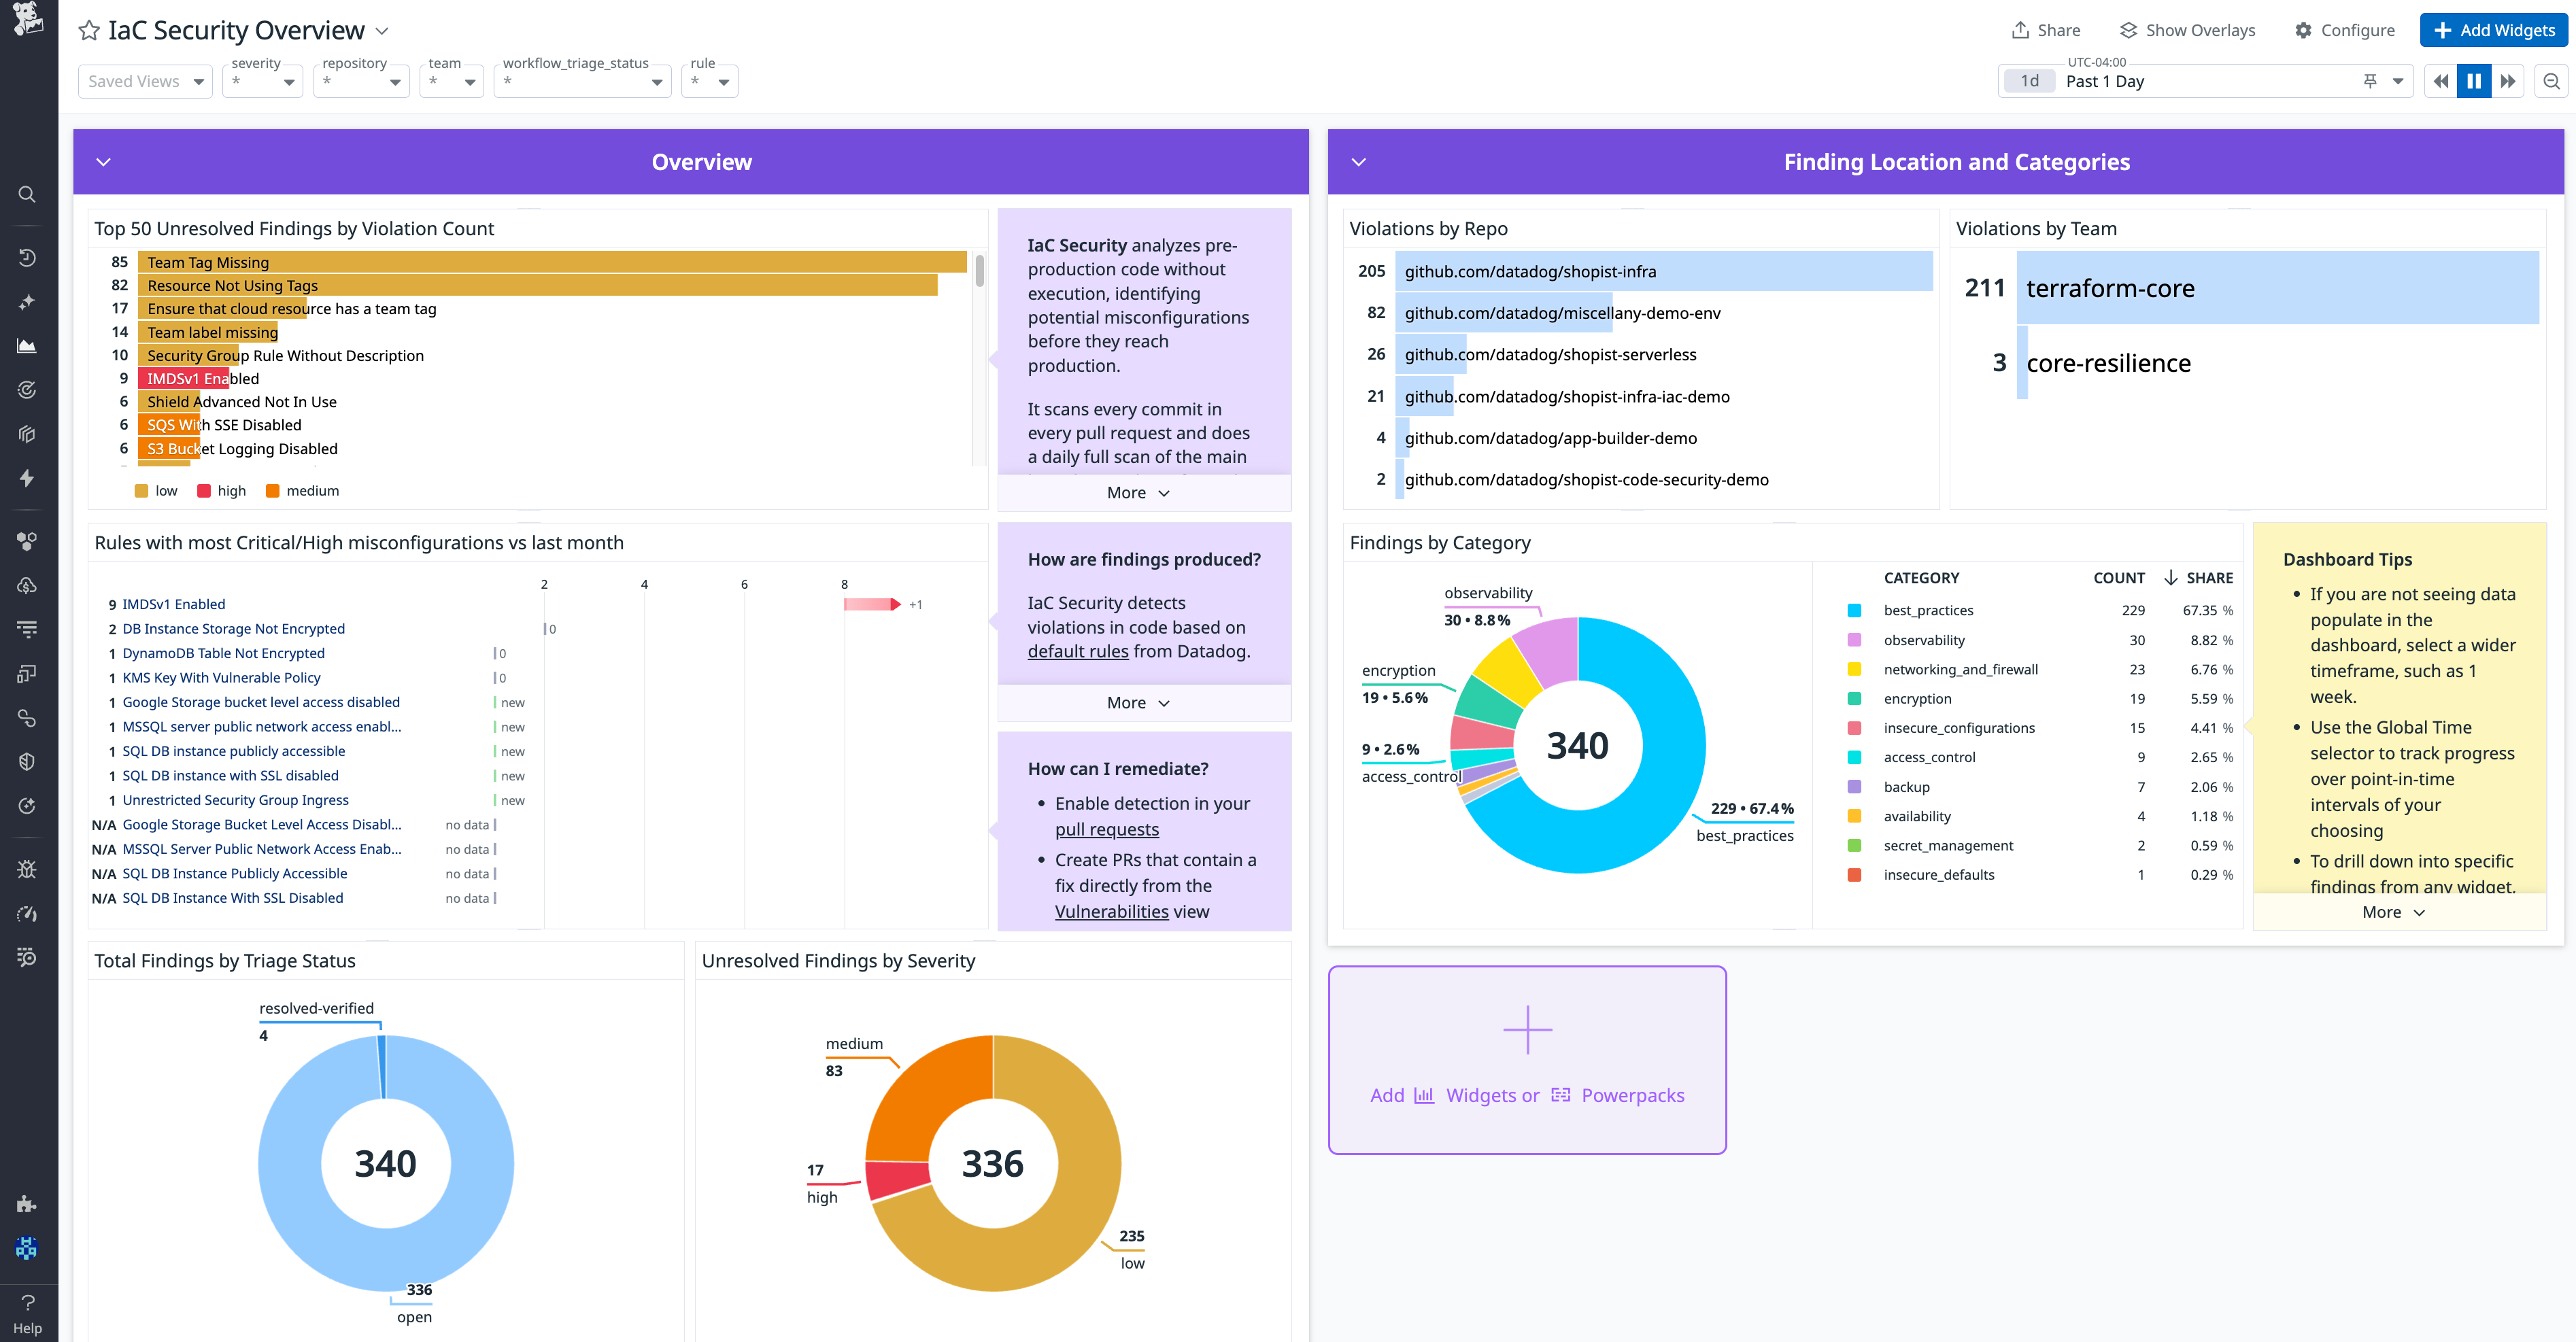Open the logs icon in the left sidebar
This screenshot has height=1342, width=2576.
tap(27, 628)
